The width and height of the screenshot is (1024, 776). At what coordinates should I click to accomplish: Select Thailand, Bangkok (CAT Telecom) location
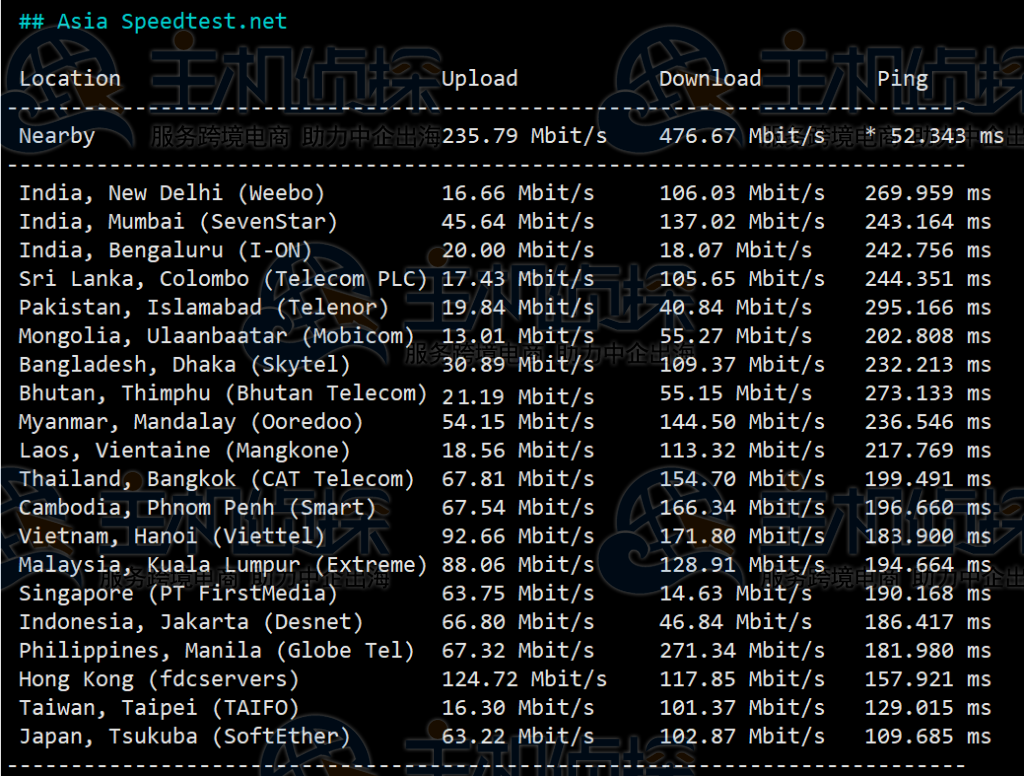pyautogui.click(x=216, y=479)
